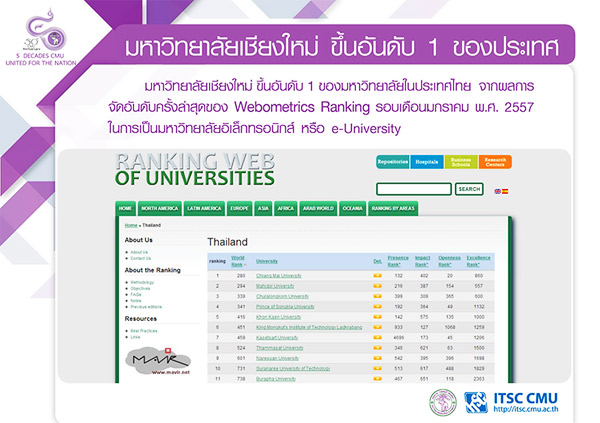Open the Mahidol University link

275,286
